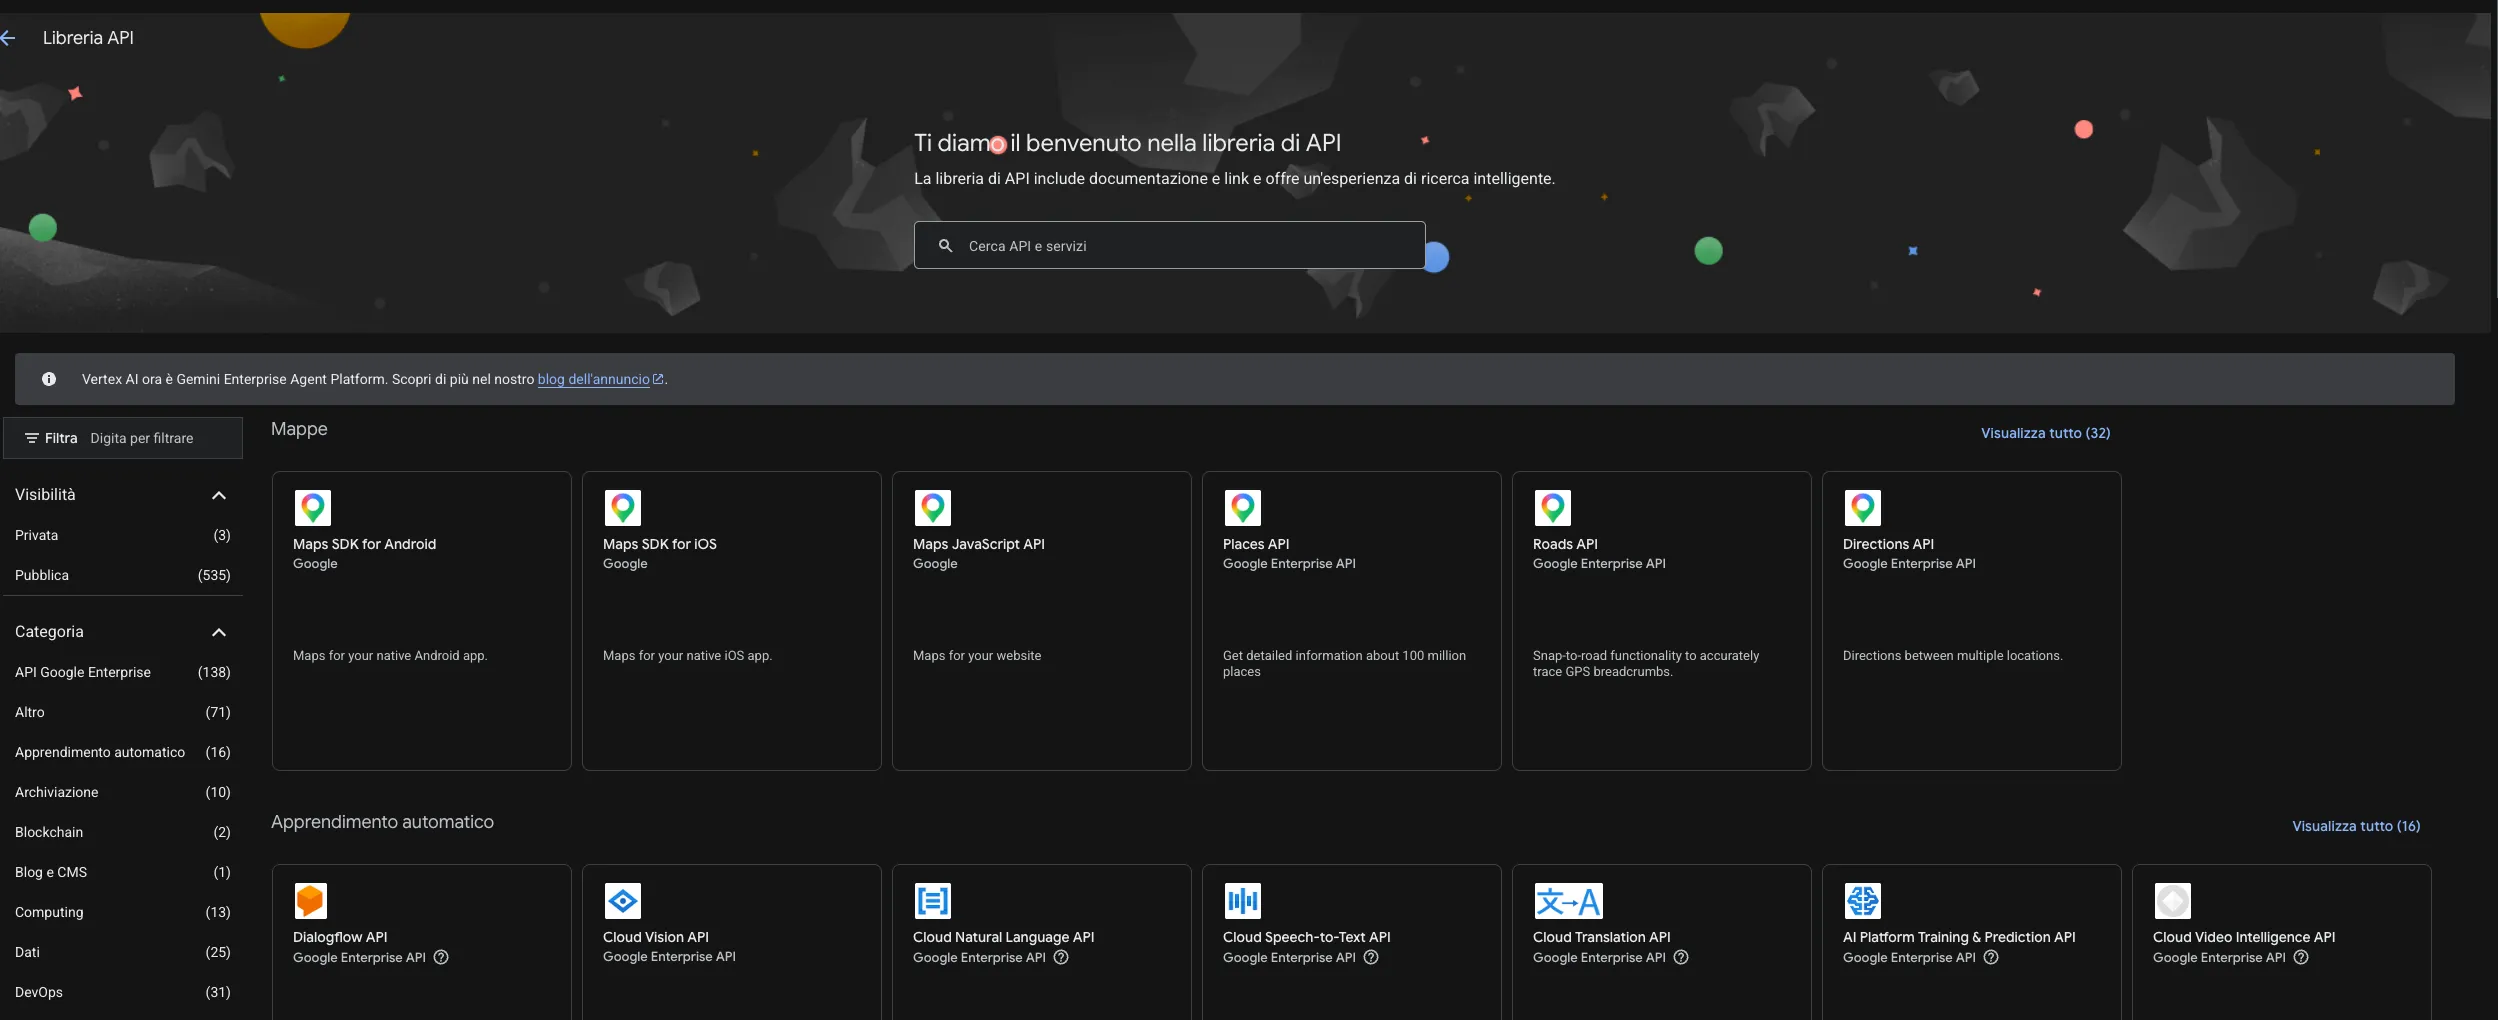Click the AI Platform Training brain icon
Image resolution: width=2498 pixels, height=1020 pixels.
pyautogui.click(x=1863, y=901)
